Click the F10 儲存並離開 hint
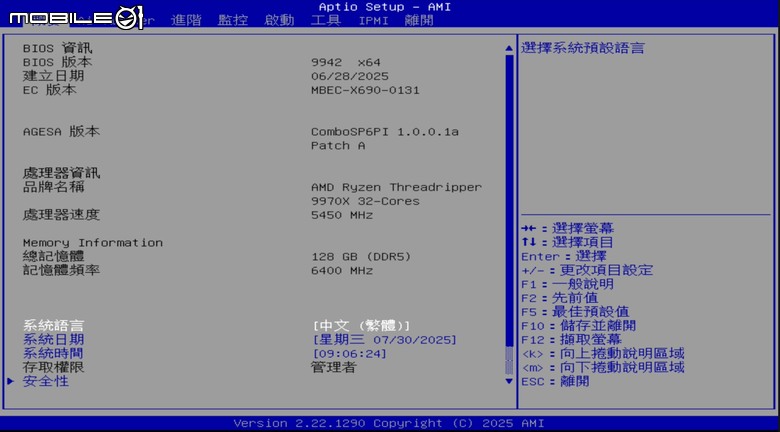 pyautogui.click(x=579, y=326)
